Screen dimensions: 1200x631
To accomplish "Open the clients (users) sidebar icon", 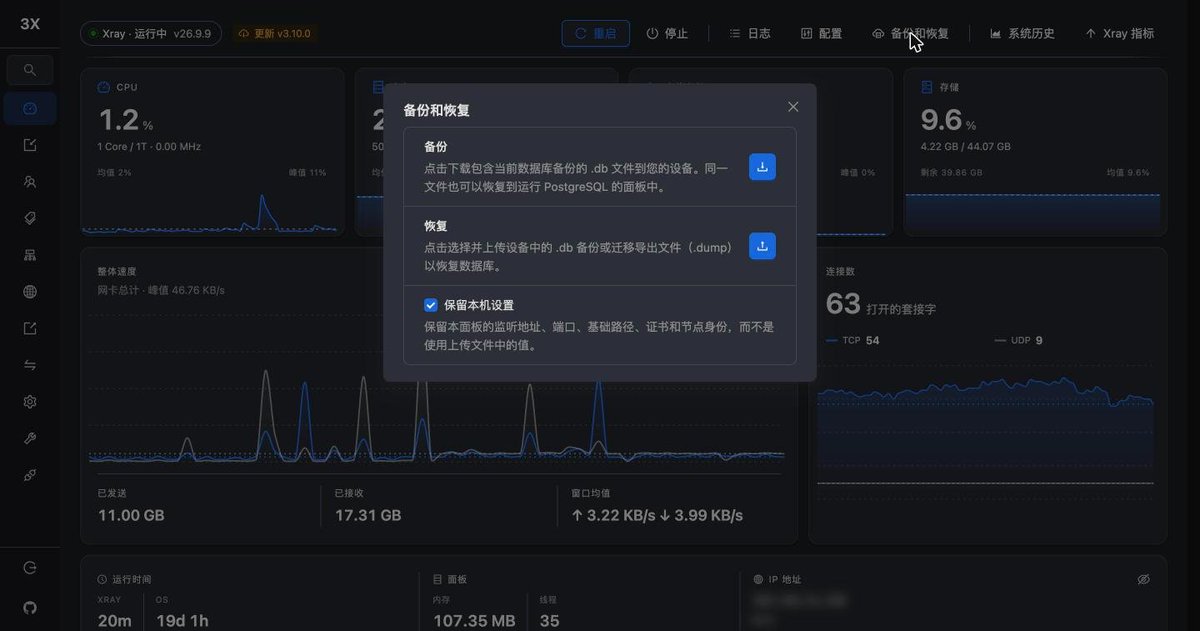I will pyautogui.click(x=30, y=182).
